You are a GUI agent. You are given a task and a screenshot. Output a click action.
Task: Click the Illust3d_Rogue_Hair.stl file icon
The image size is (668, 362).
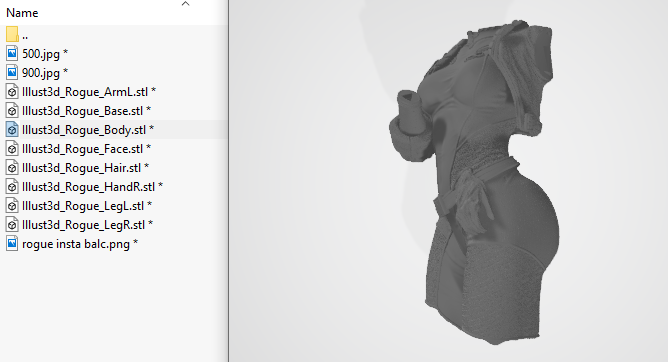point(12,168)
